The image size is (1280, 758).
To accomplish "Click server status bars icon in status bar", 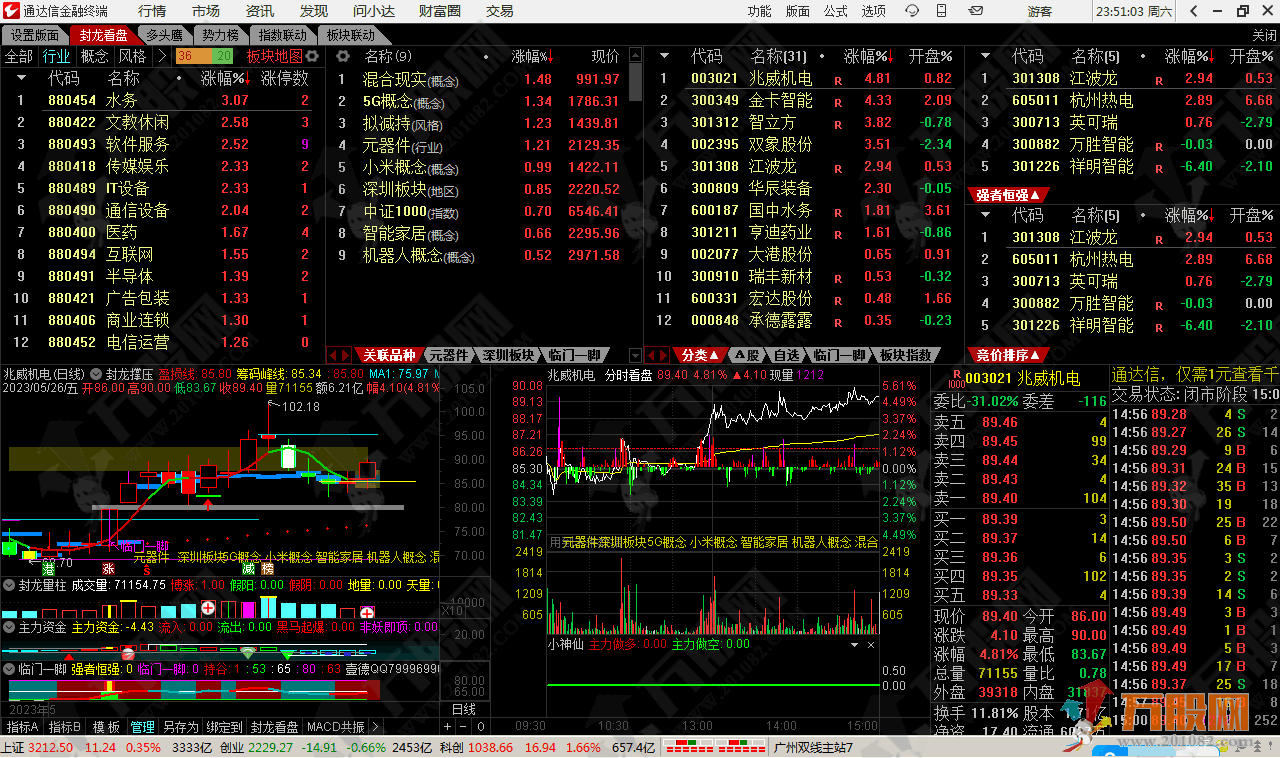I will 716,747.
